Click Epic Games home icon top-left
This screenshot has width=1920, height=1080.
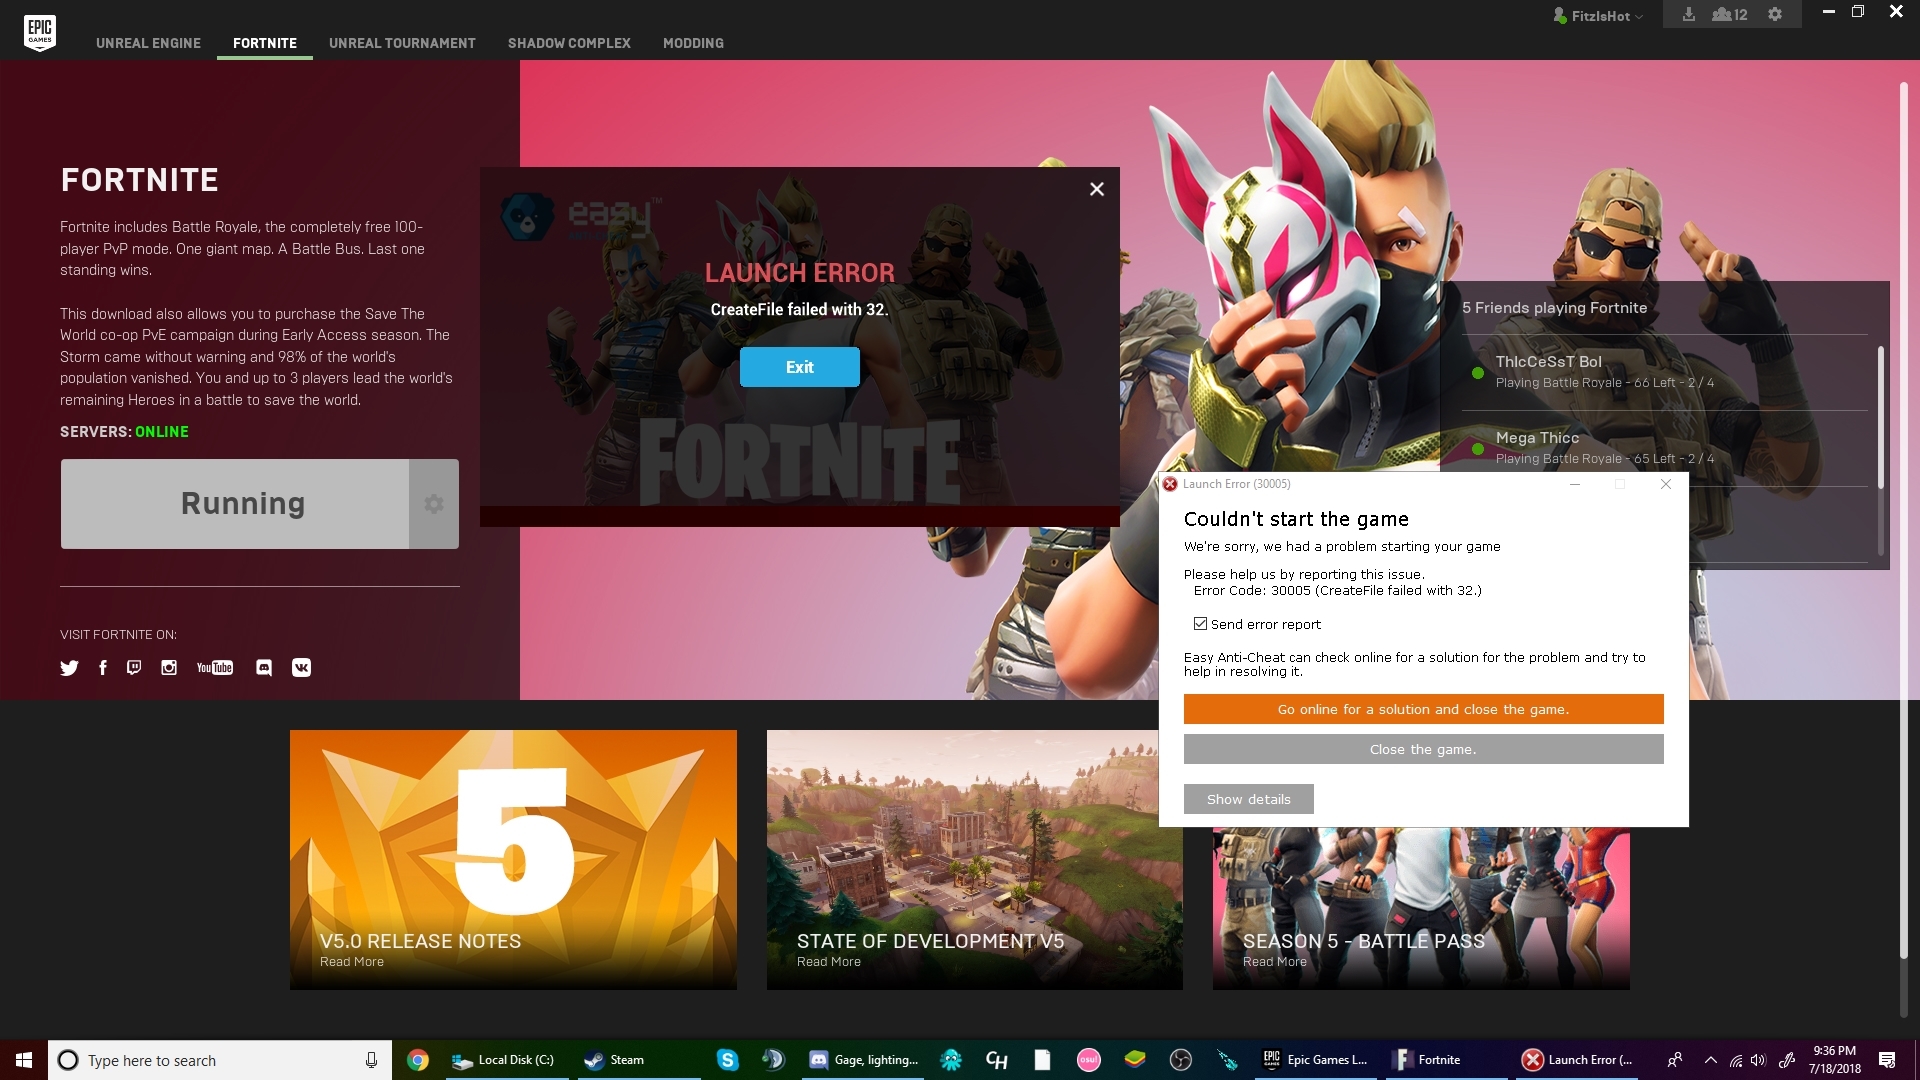(x=38, y=30)
